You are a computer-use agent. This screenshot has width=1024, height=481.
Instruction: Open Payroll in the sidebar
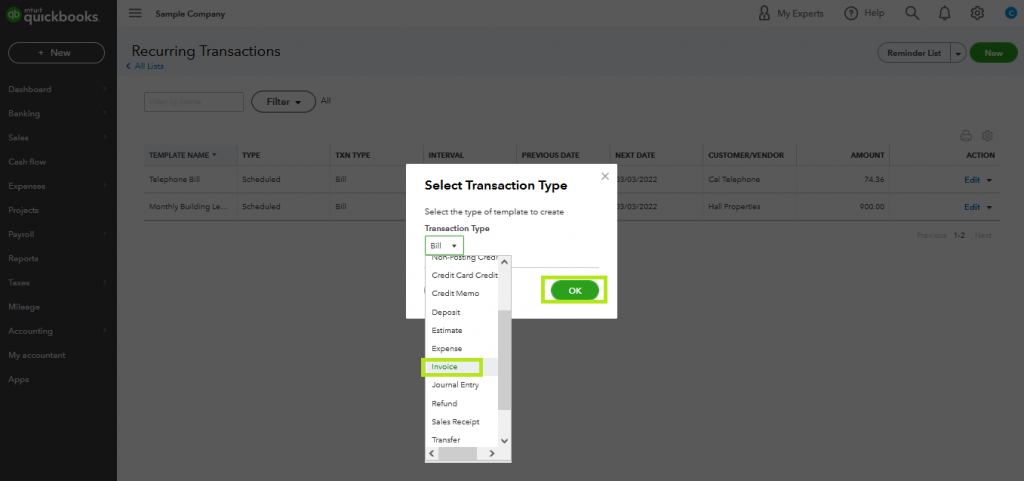21,234
